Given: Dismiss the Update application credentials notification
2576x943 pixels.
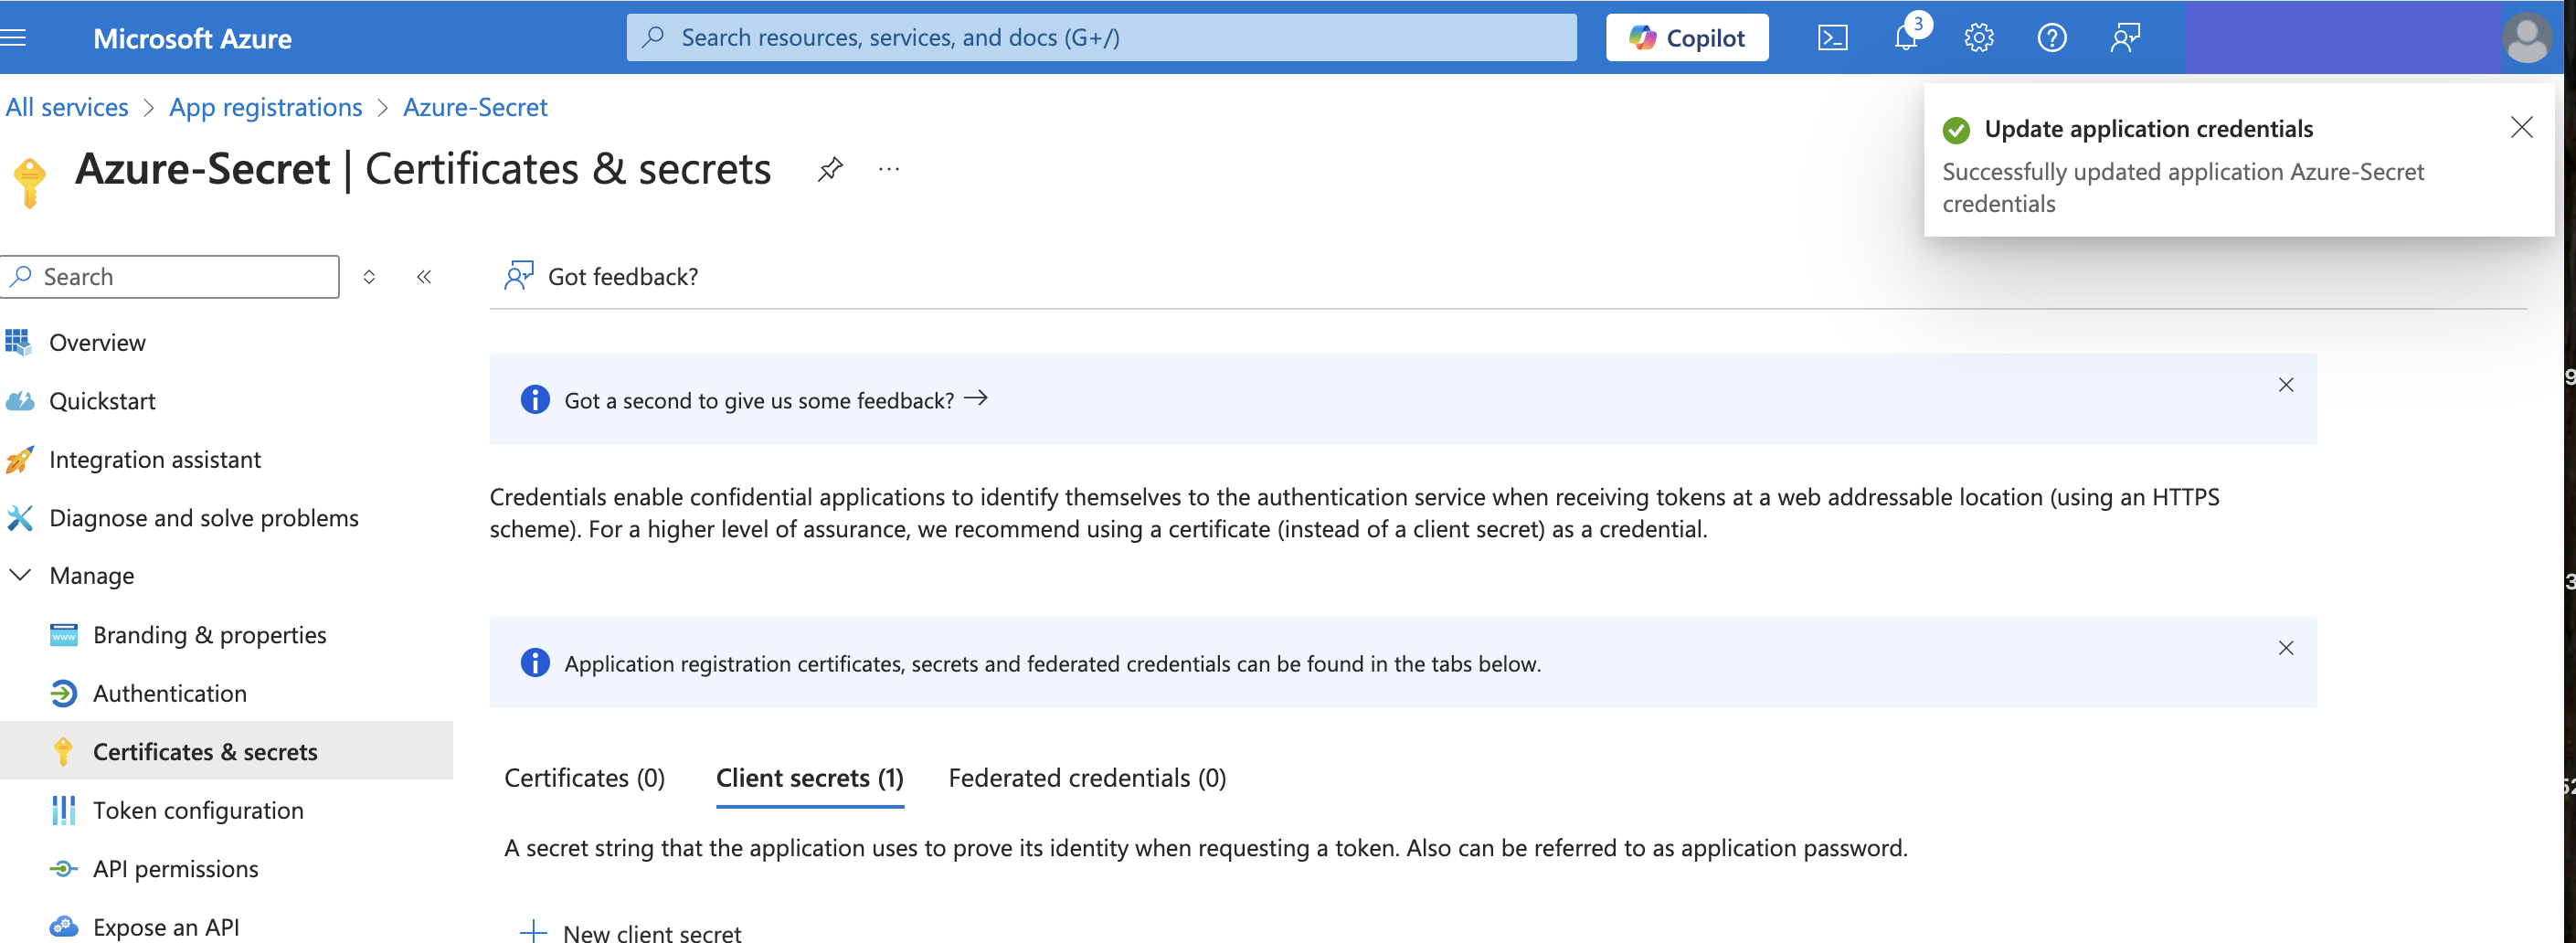Looking at the screenshot, I should [2521, 127].
